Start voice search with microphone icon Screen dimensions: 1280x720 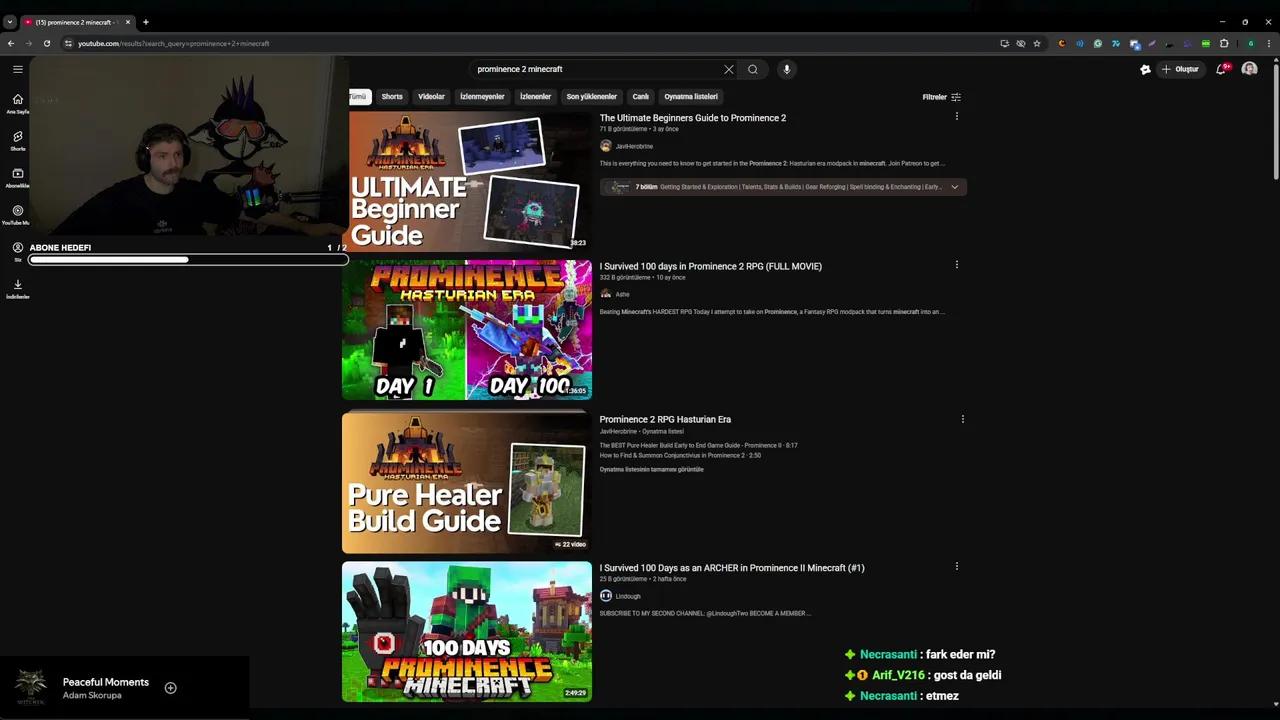786,69
